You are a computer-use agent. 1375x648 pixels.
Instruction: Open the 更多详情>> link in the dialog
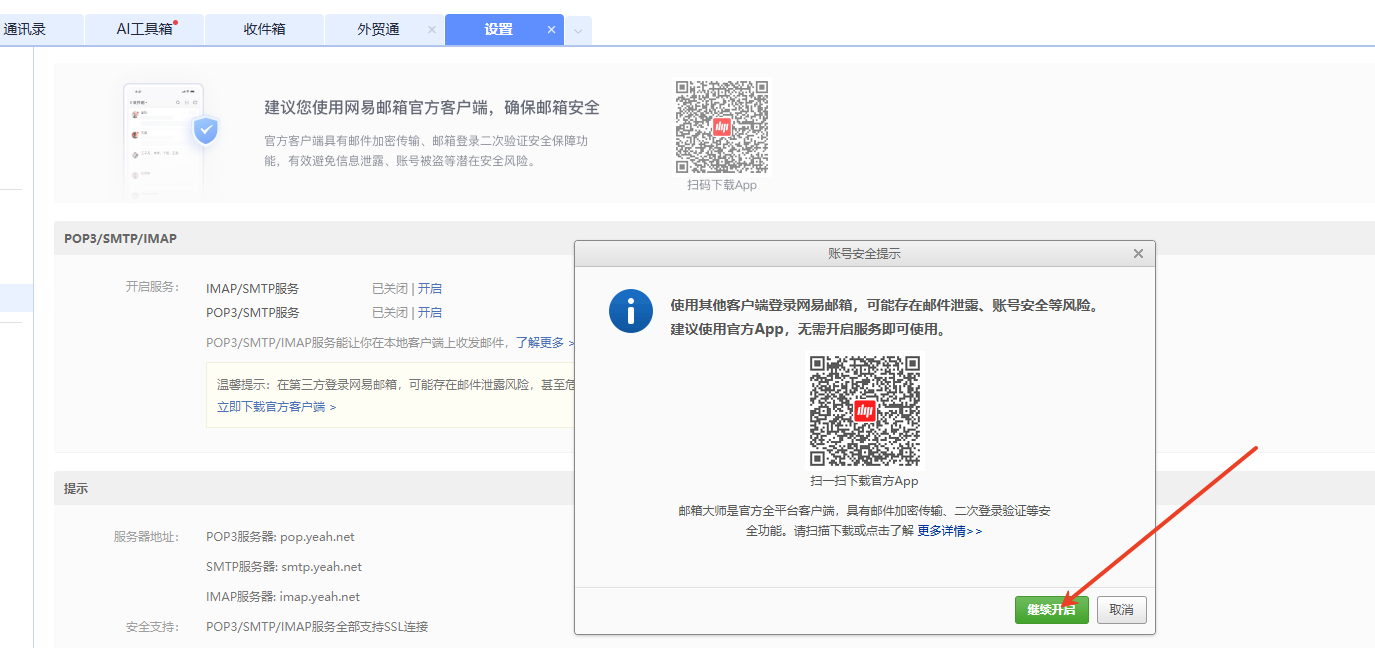(949, 531)
